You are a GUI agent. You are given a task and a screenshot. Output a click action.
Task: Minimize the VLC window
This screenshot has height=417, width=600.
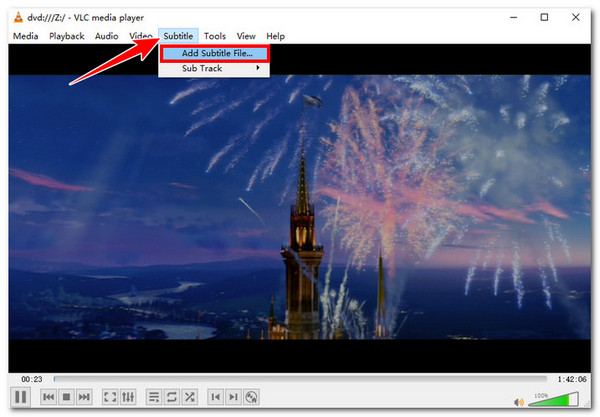pos(514,17)
